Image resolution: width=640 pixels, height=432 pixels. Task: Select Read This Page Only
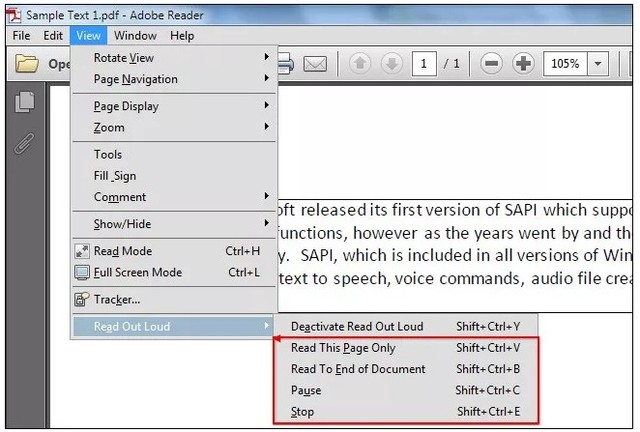tap(343, 348)
